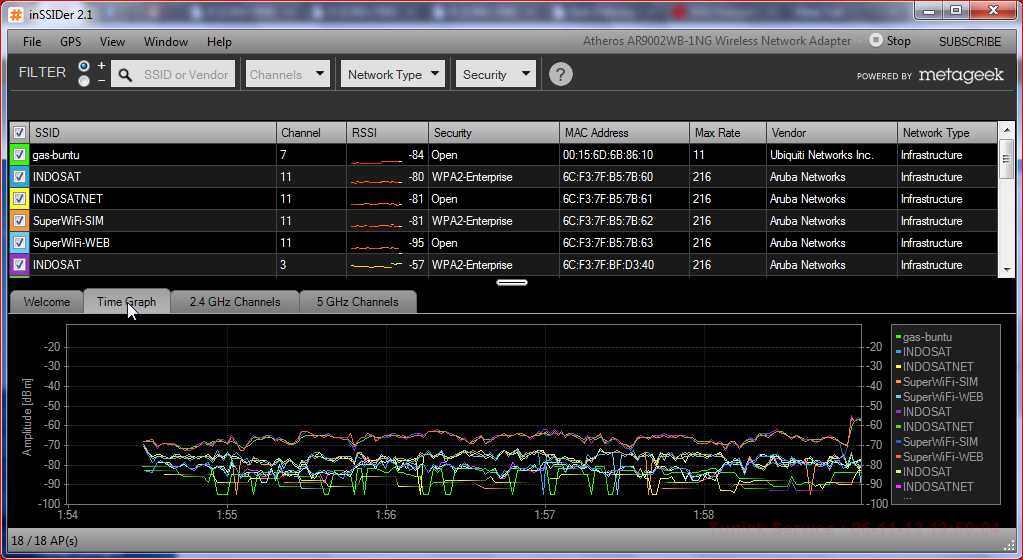Image resolution: width=1023 pixels, height=560 pixels.
Task: Click RSSI value -57 cell
Action: pyautogui.click(x=416, y=265)
